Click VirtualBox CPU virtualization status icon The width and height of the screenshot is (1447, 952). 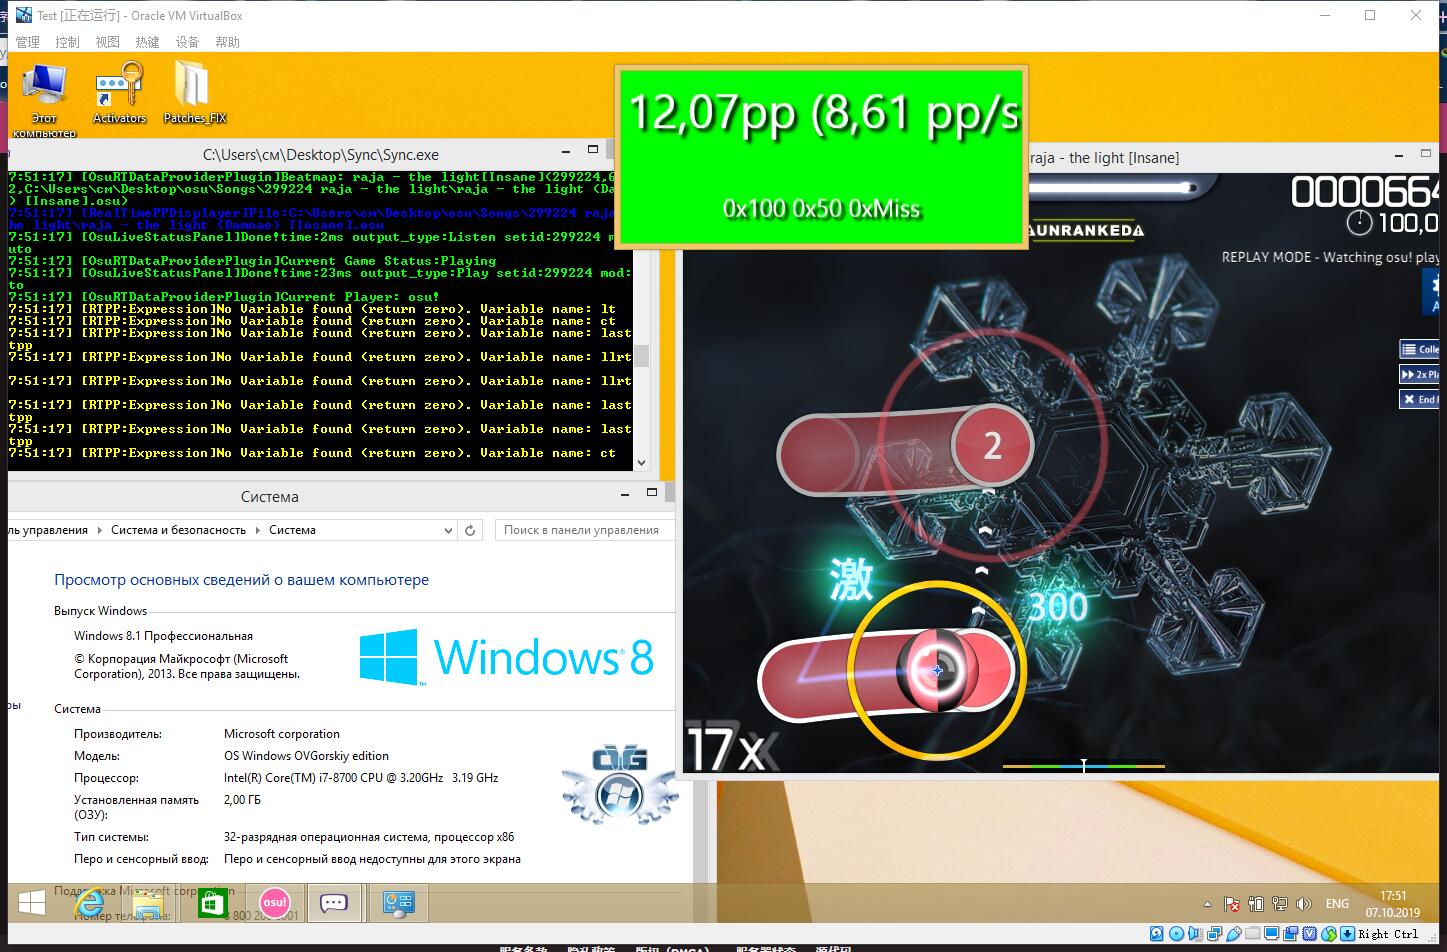1309,934
